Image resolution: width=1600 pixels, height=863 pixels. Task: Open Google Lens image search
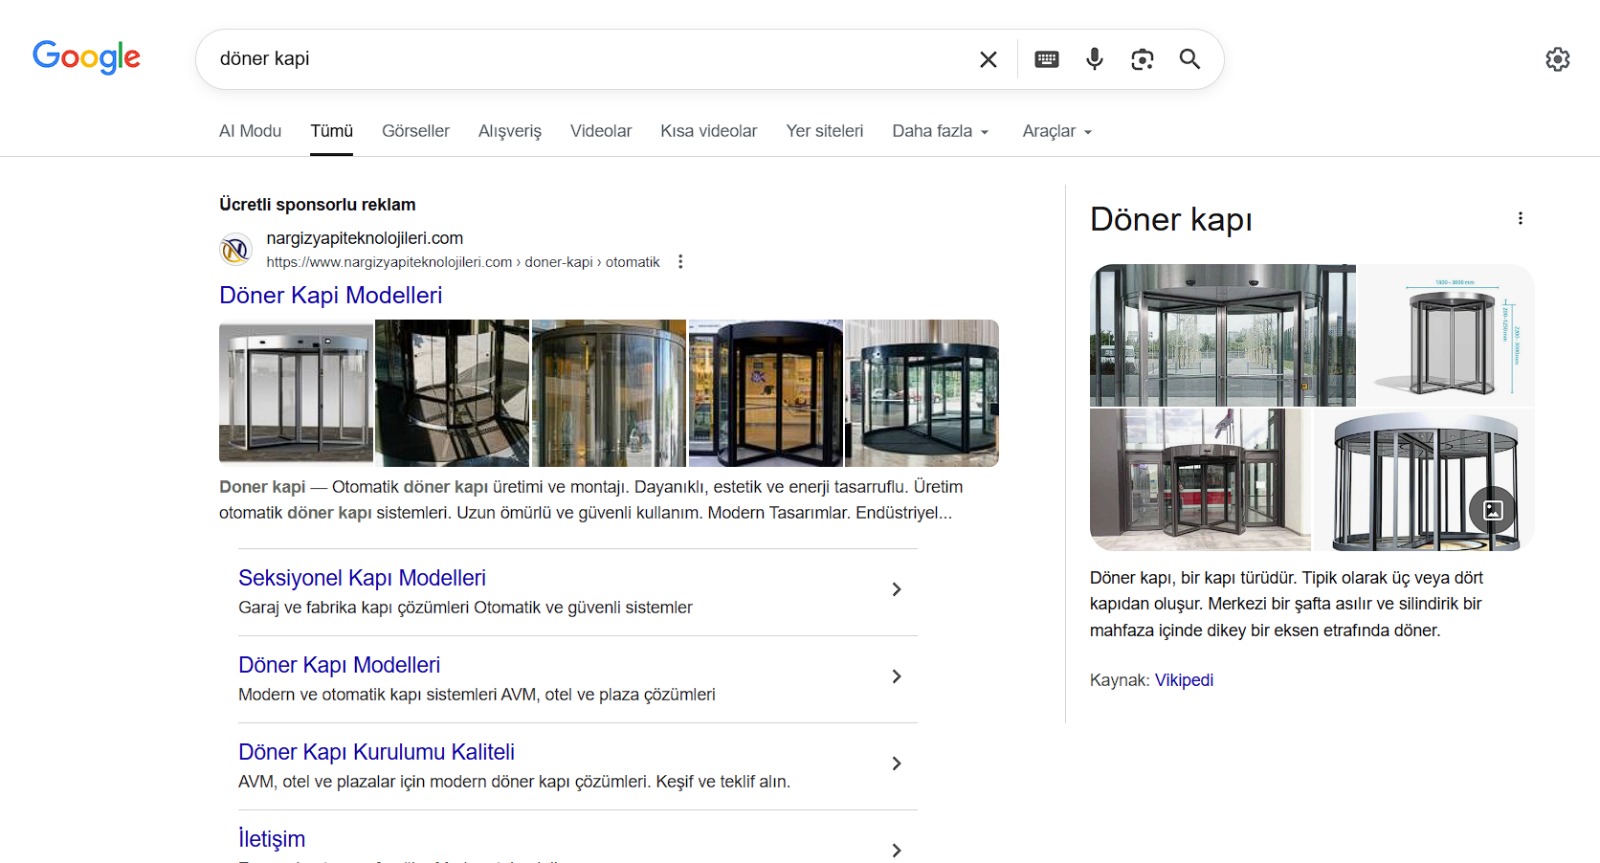coord(1142,59)
